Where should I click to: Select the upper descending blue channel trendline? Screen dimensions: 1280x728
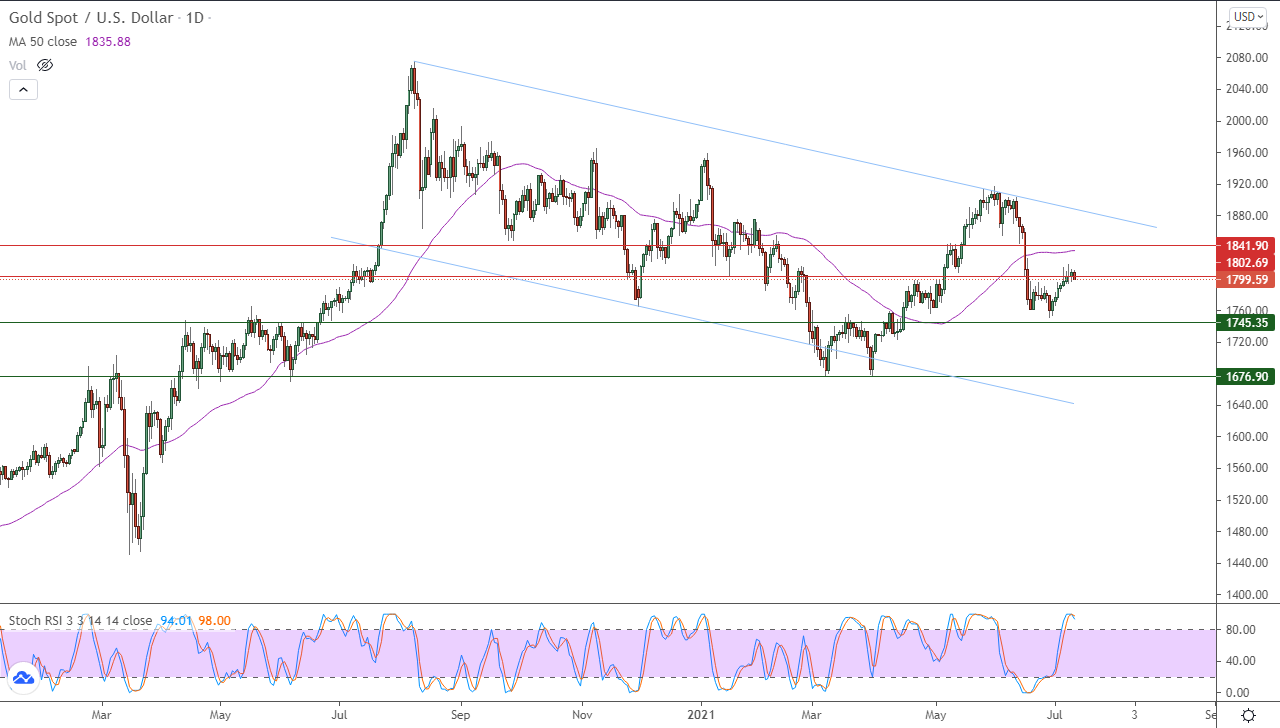(x=786, y=145)
